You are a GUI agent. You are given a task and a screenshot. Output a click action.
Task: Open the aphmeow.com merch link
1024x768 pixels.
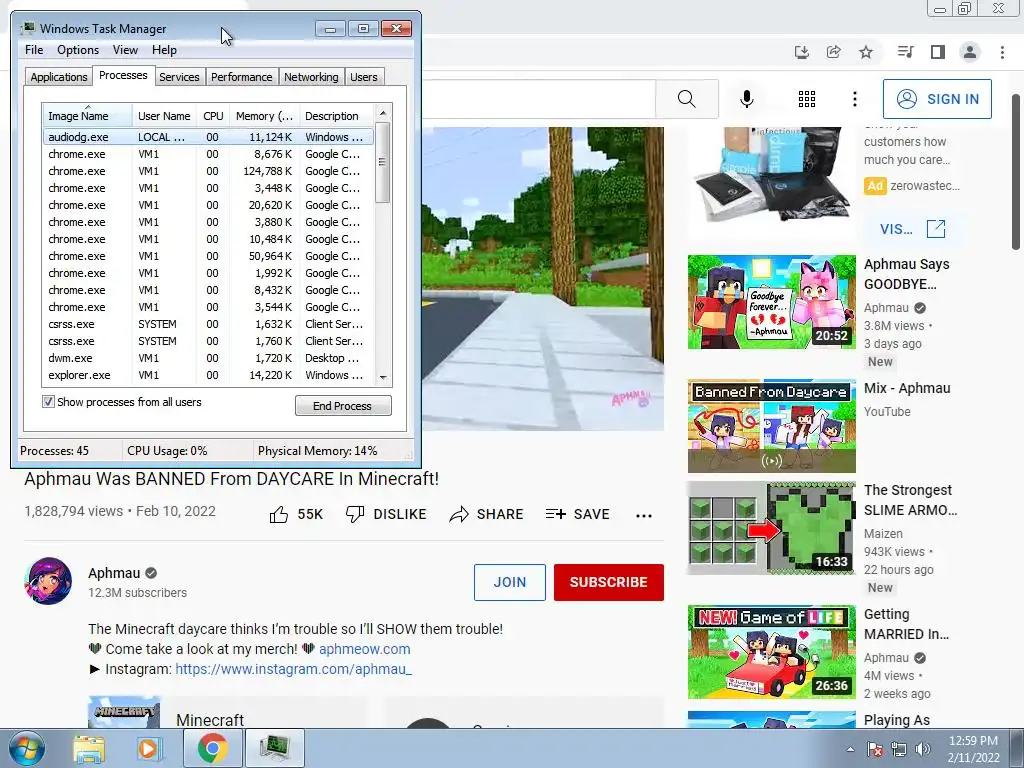tap(364, 649)
